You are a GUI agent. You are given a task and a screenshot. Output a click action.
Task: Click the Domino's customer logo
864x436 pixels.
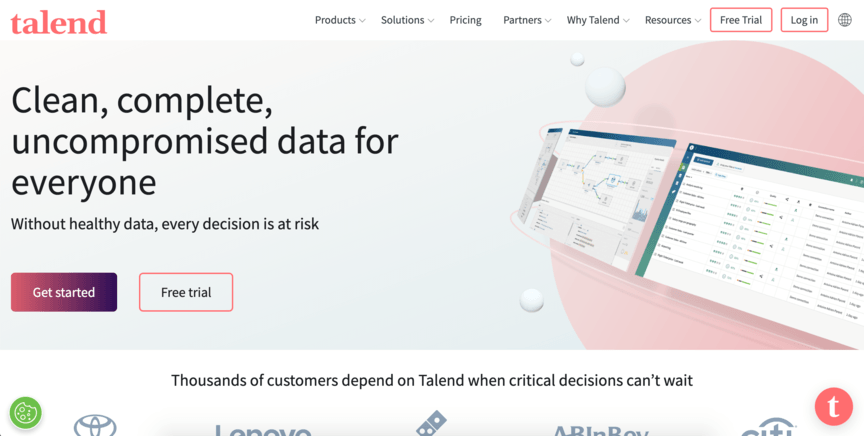pos(431,424)
